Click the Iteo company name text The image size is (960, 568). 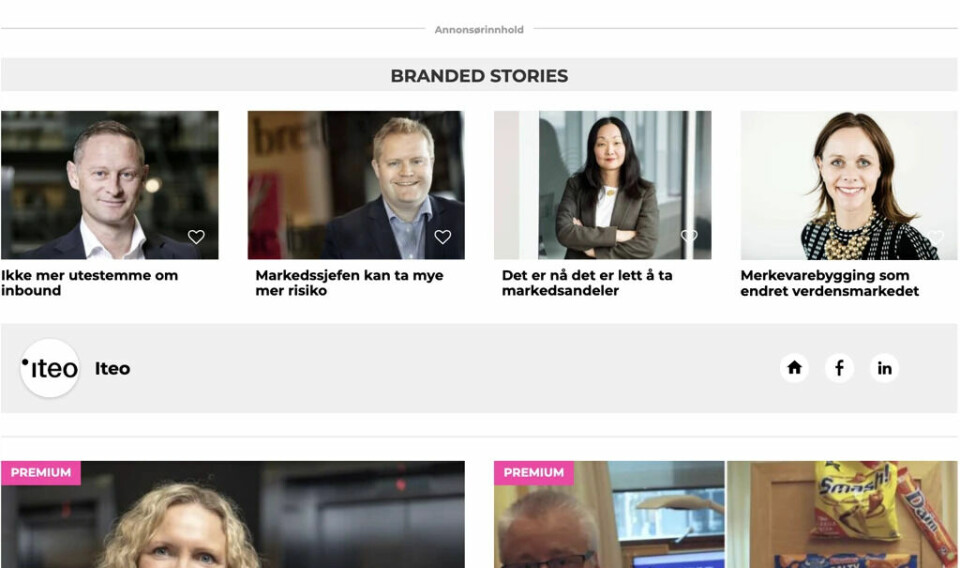[x=113, y=368]
